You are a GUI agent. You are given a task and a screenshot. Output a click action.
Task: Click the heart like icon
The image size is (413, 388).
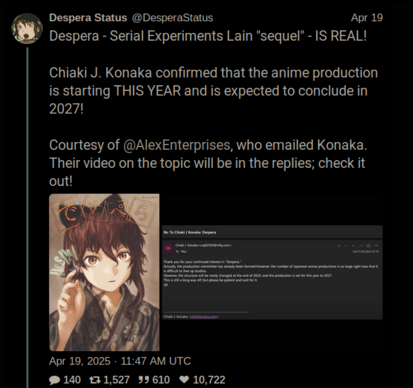184,380
